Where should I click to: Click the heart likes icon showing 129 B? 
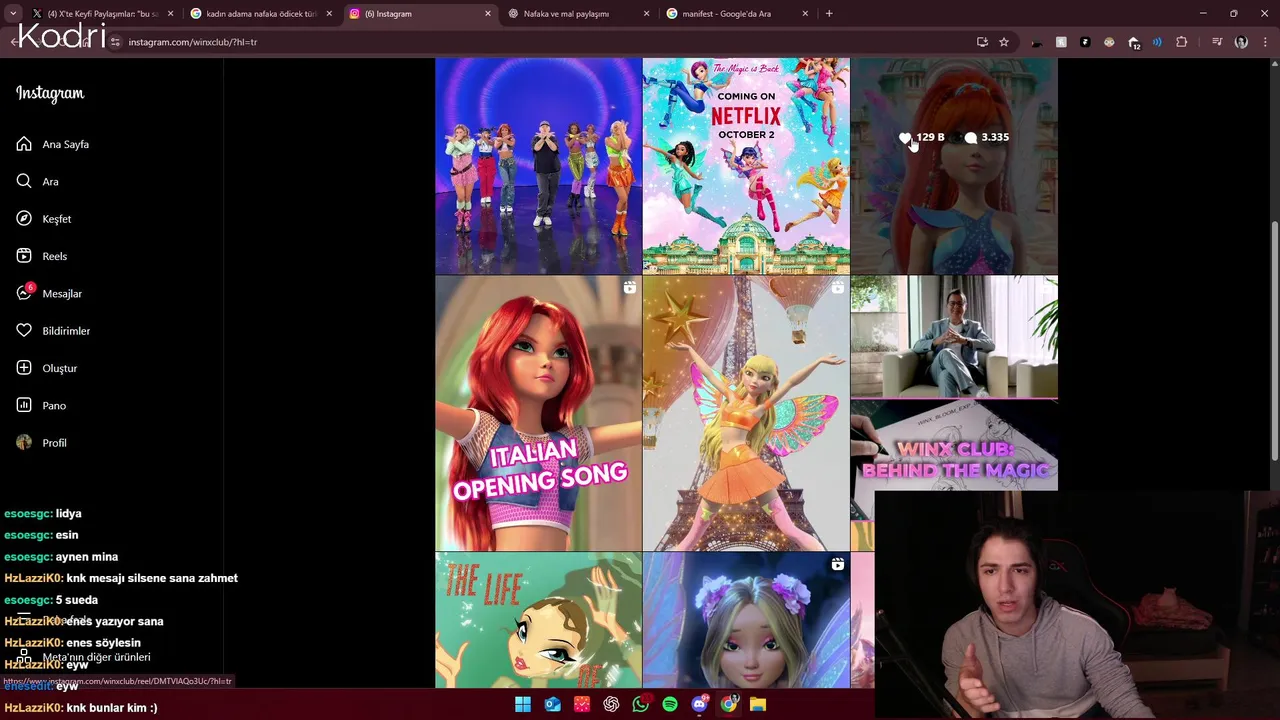pyautogui.click(x=905, y=138)
